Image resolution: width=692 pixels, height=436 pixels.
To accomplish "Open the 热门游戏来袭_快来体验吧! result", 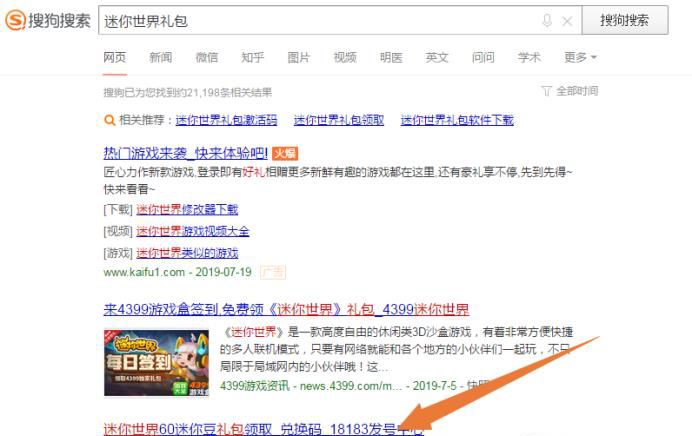I will [x=186, y=153].
